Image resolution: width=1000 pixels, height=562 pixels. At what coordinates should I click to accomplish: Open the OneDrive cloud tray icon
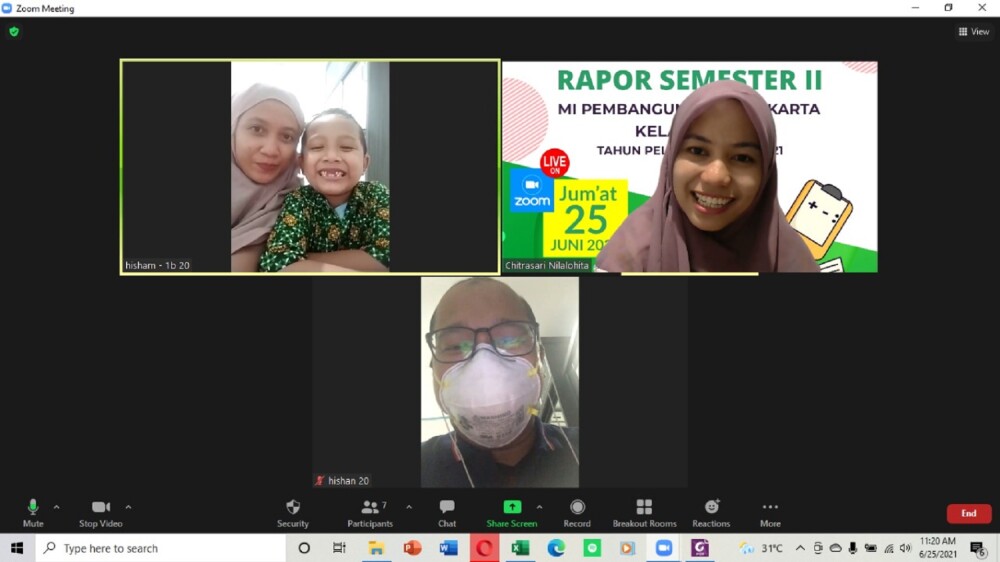pyautogui.click(x=835, y=548)
